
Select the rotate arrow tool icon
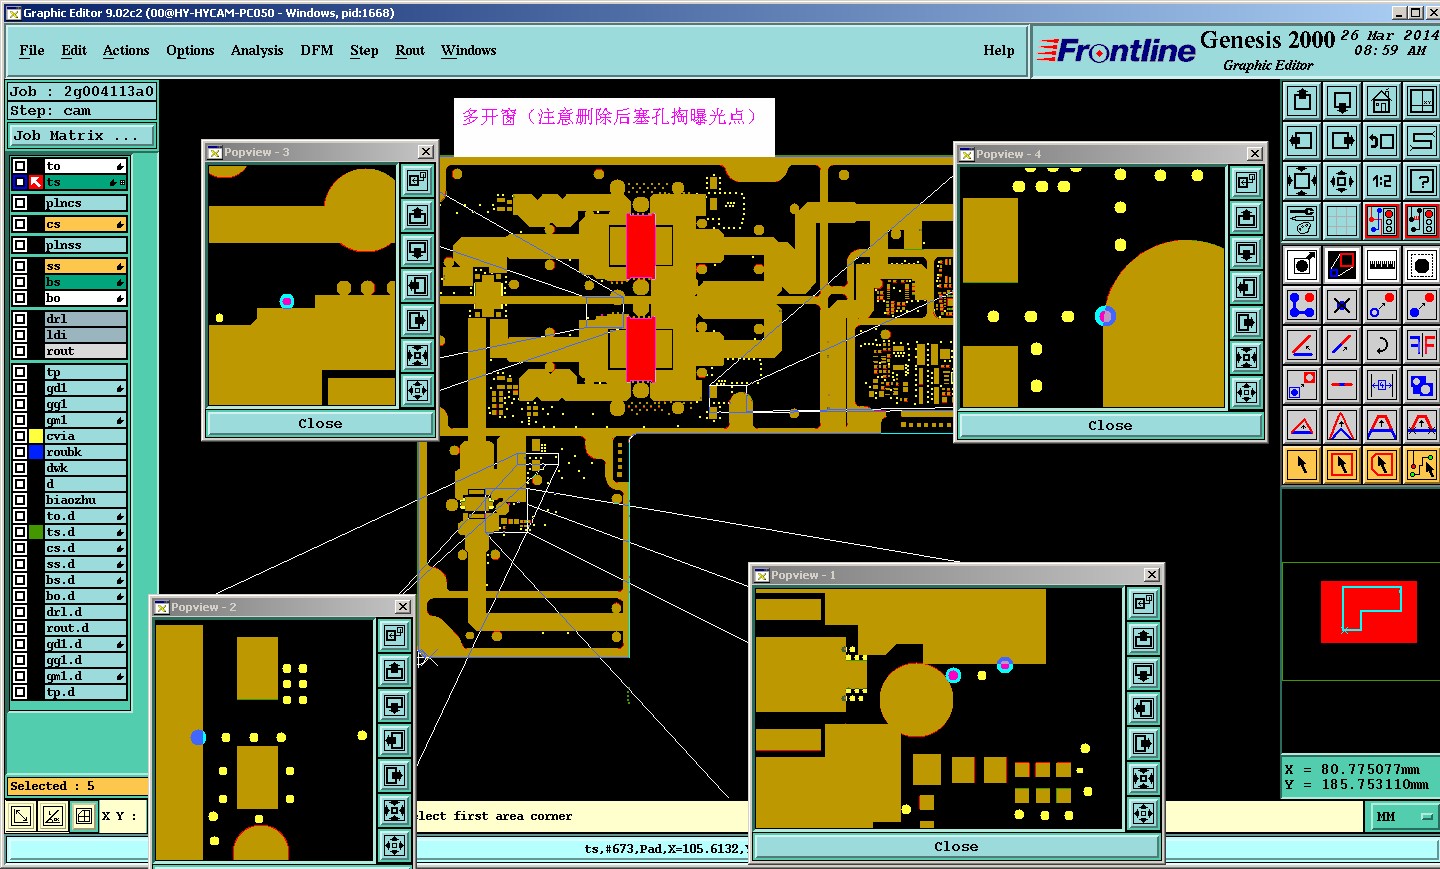coord(1382,345)
